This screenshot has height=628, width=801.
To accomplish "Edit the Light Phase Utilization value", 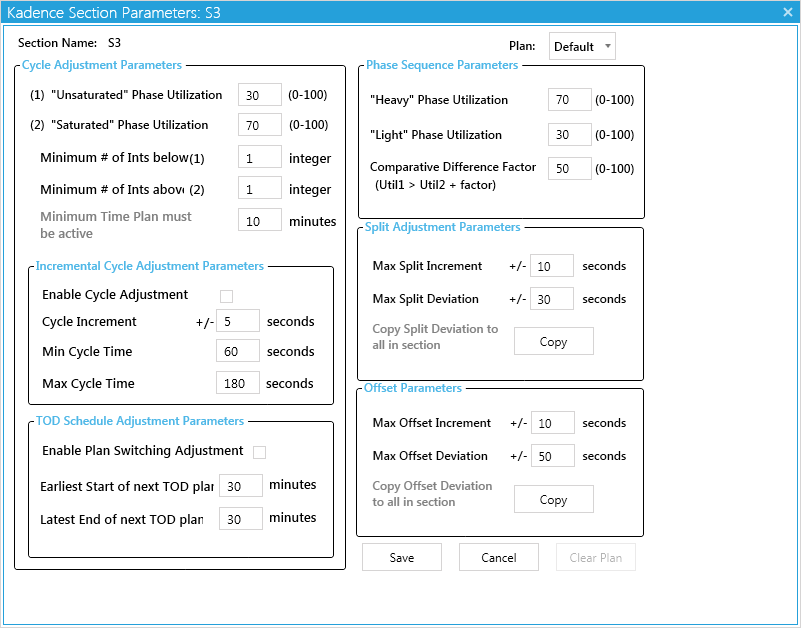I will tap(569, 134).
